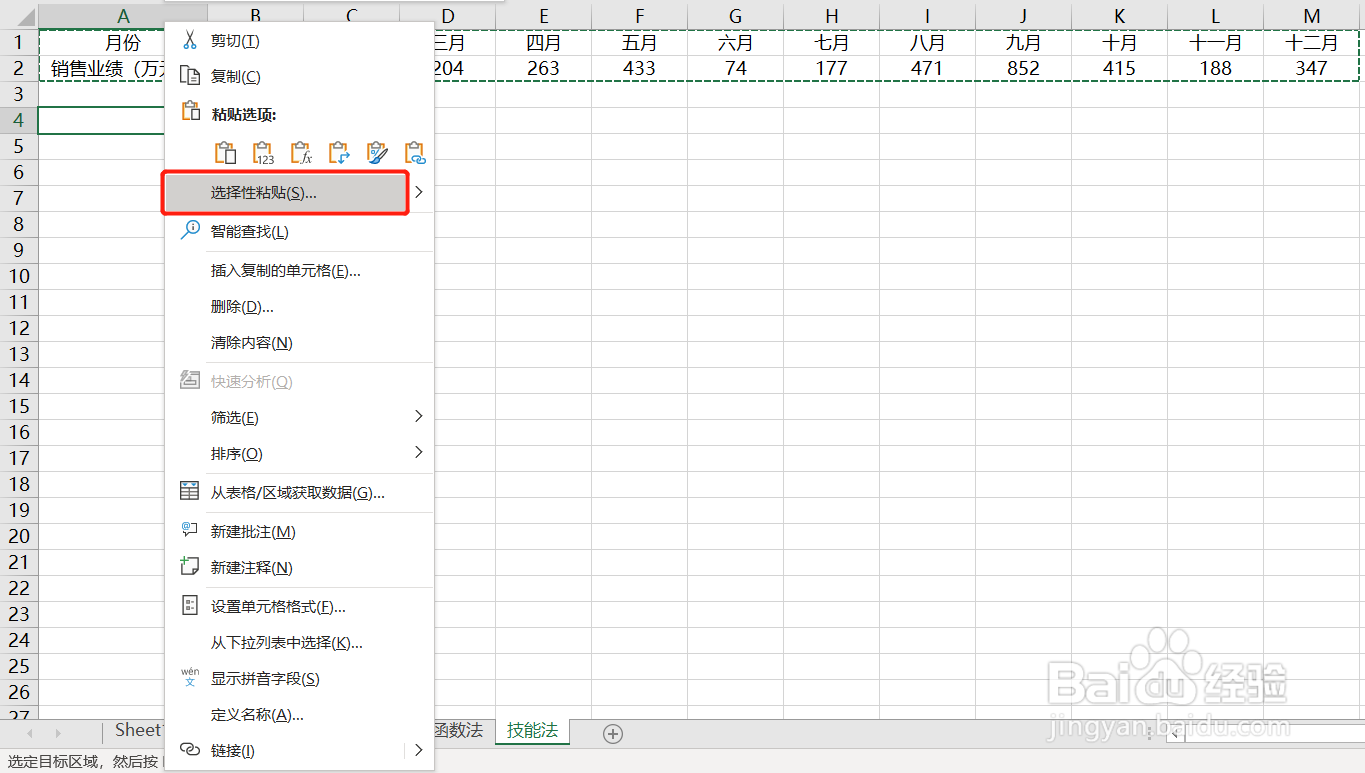Choose the paste transpose icon
1365x773 pixels.
click(x=339, y=153)
